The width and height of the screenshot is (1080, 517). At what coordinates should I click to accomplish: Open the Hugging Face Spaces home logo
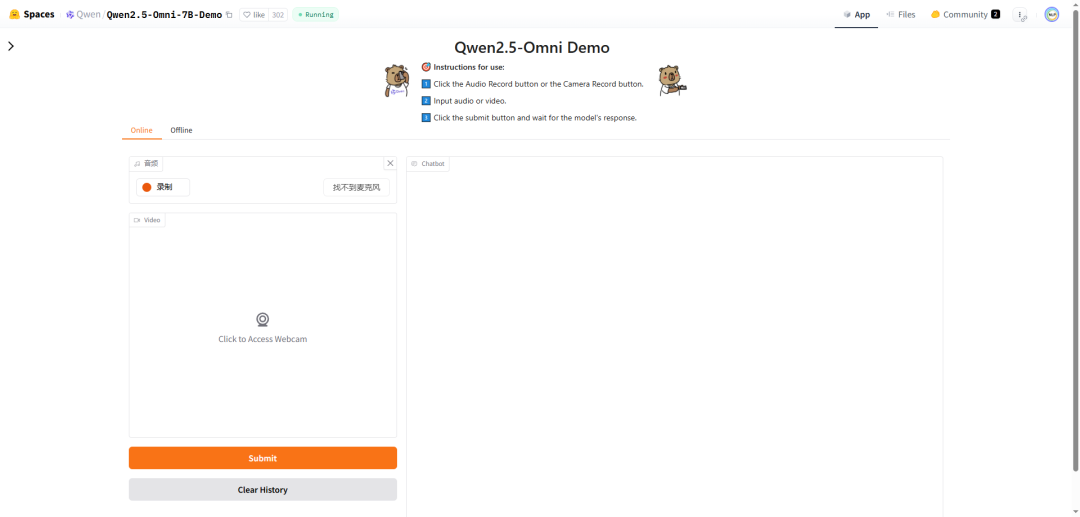[x=32, y=14]
